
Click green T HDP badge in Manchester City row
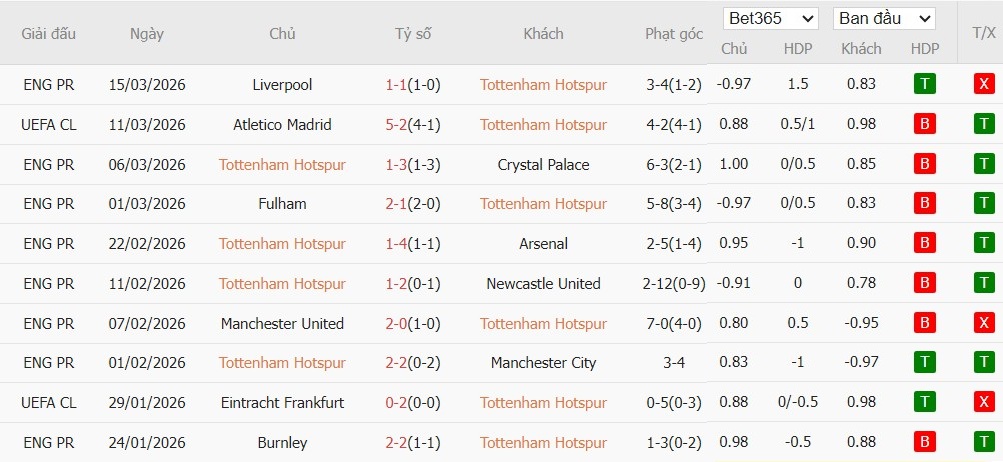[925, 362]
